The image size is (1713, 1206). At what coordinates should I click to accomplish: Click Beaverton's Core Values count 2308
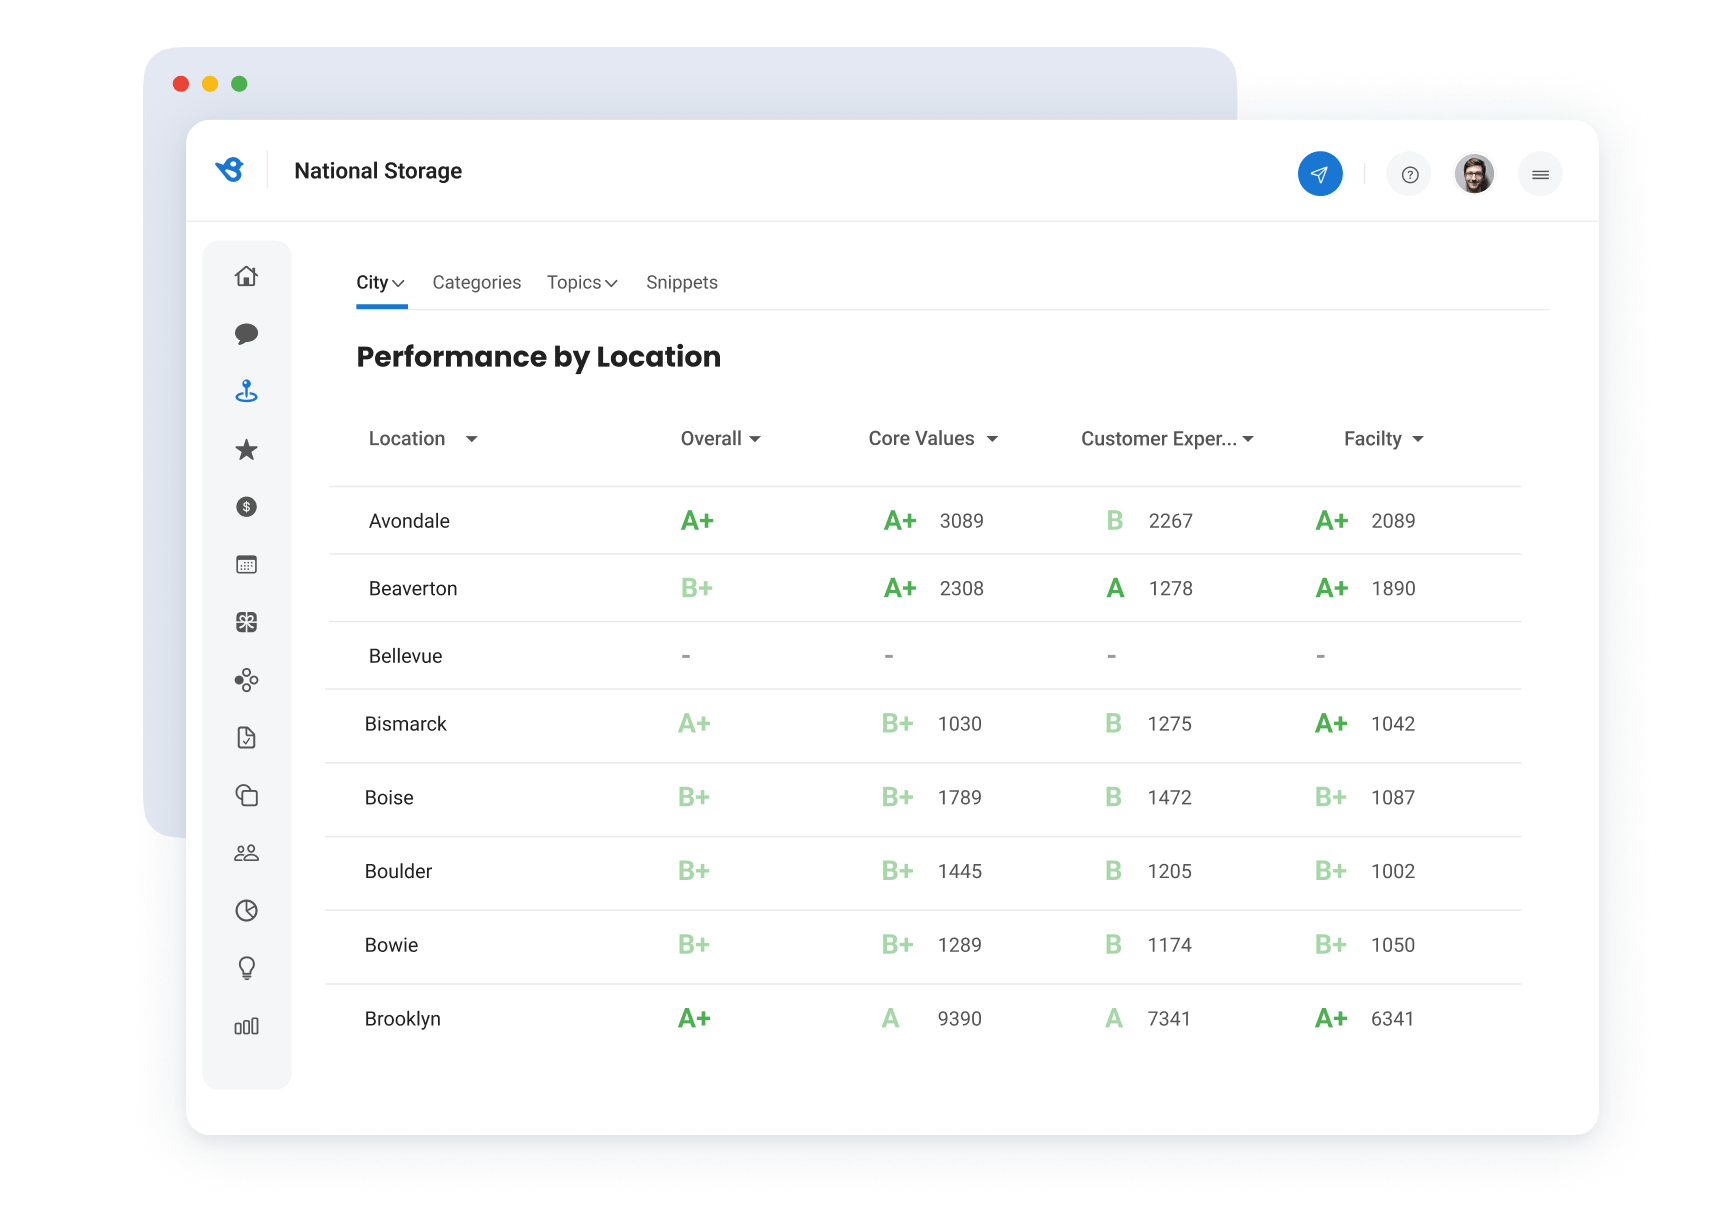pos(962,589)
